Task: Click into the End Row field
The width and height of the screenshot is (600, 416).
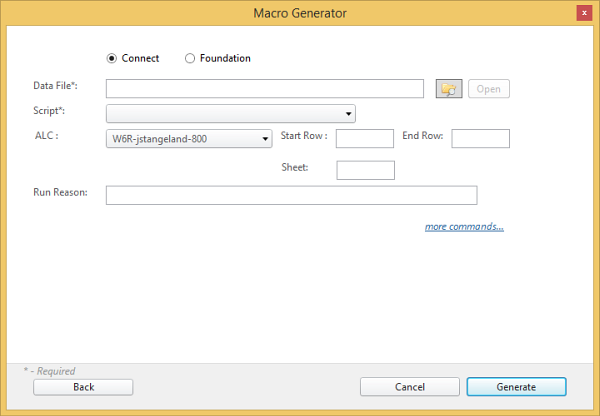Action: click(x=480, y=139)
